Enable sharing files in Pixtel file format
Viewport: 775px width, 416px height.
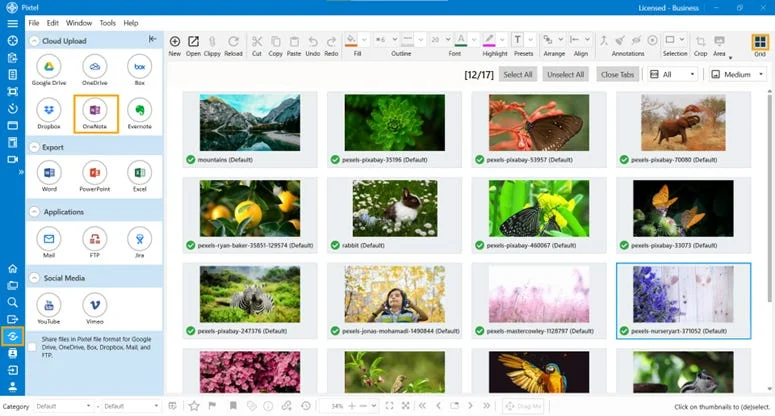point(32,347)
